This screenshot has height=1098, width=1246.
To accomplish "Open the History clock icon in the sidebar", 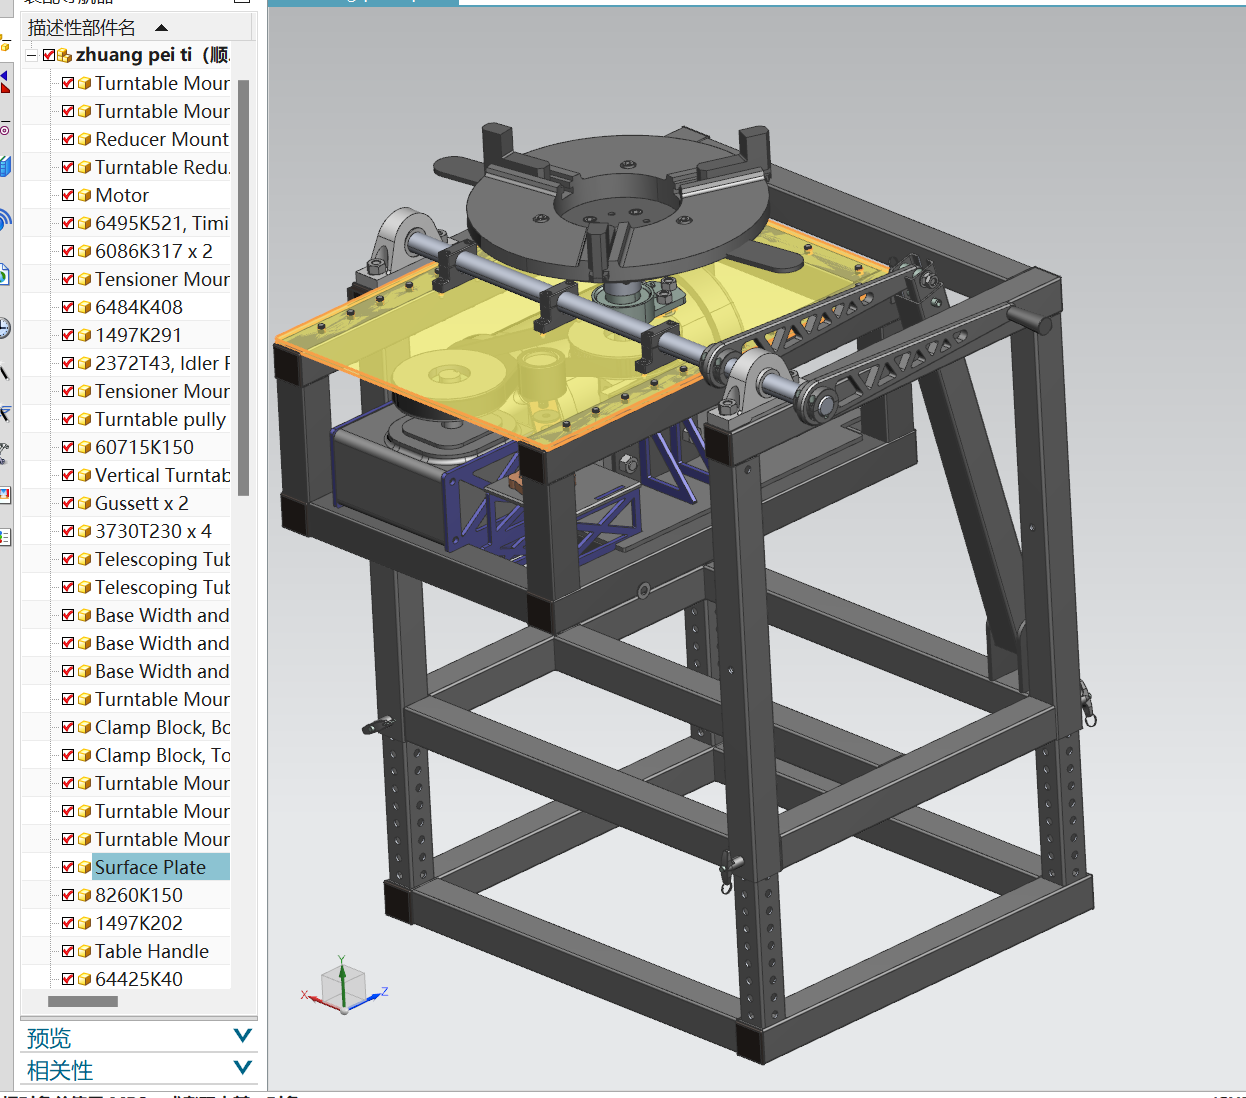I will [4, 328].
